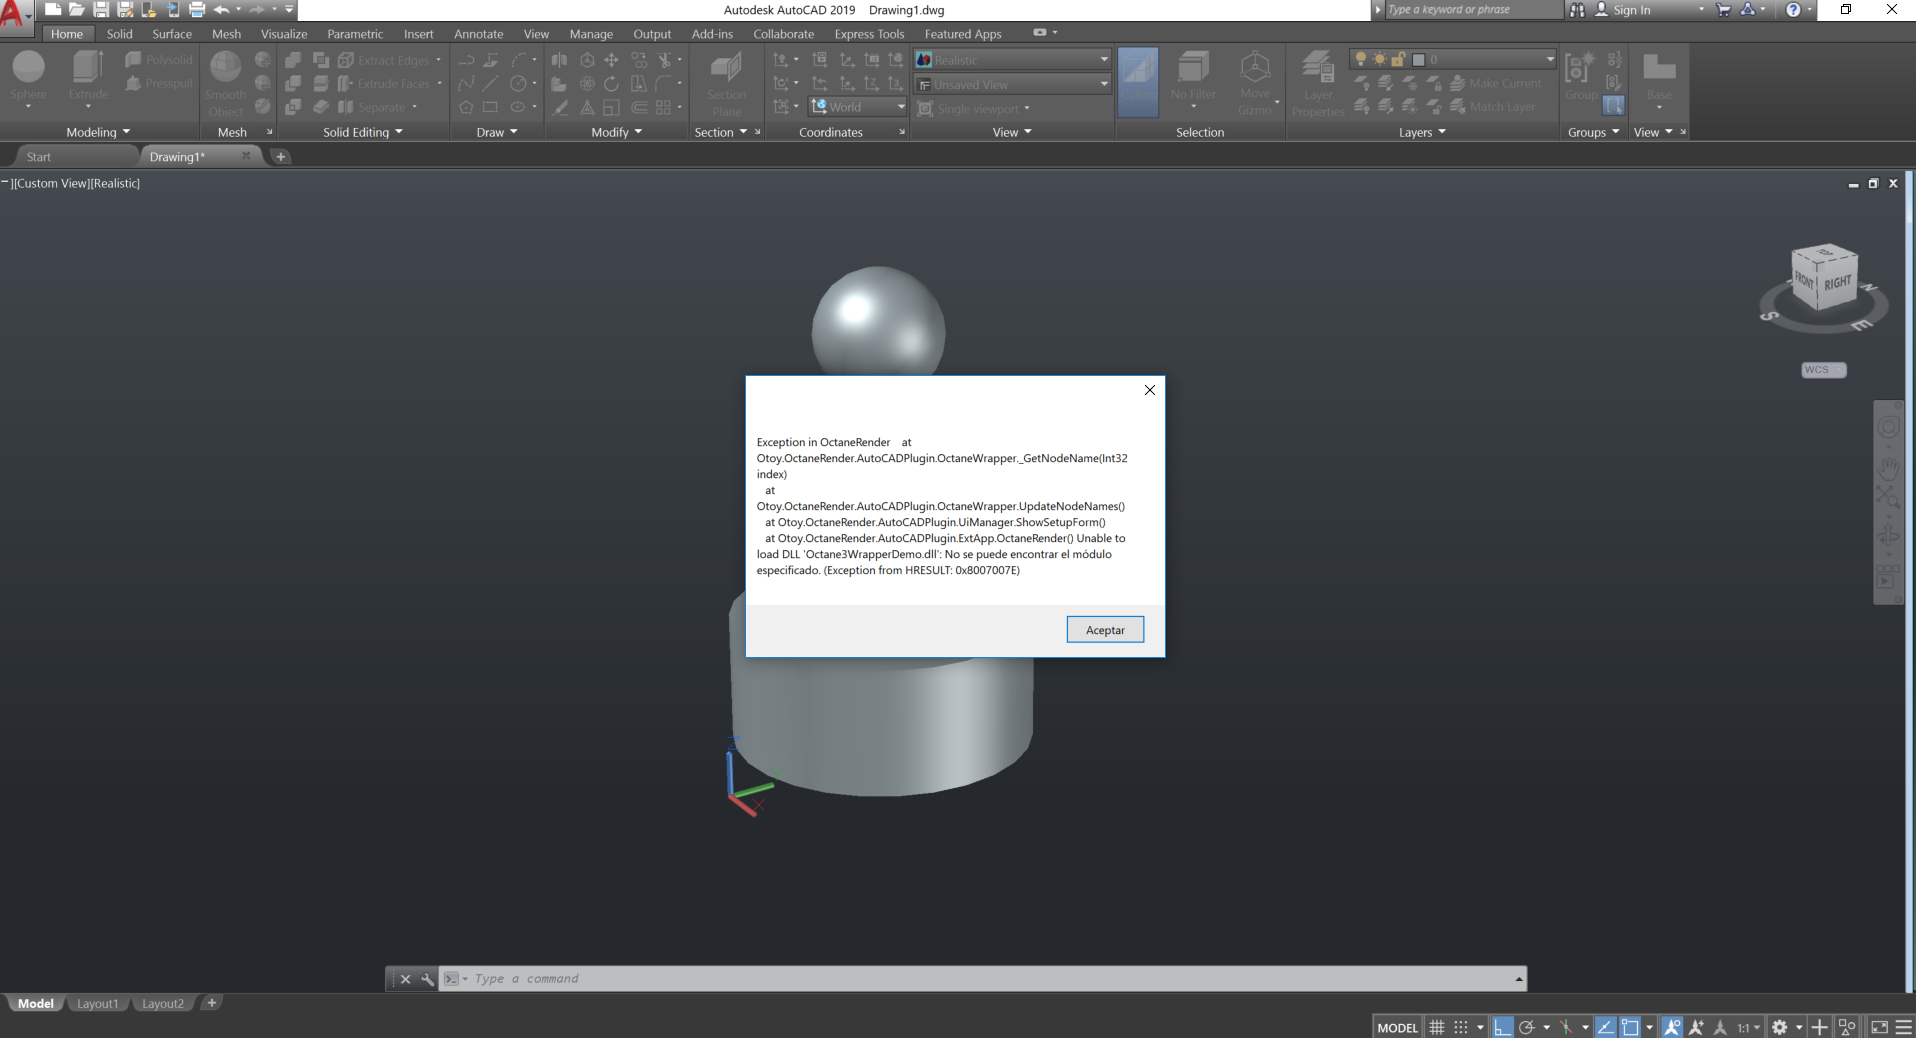Click the Sphere tool in Modeling panel

pyautogui.click(x=29, y=76)
